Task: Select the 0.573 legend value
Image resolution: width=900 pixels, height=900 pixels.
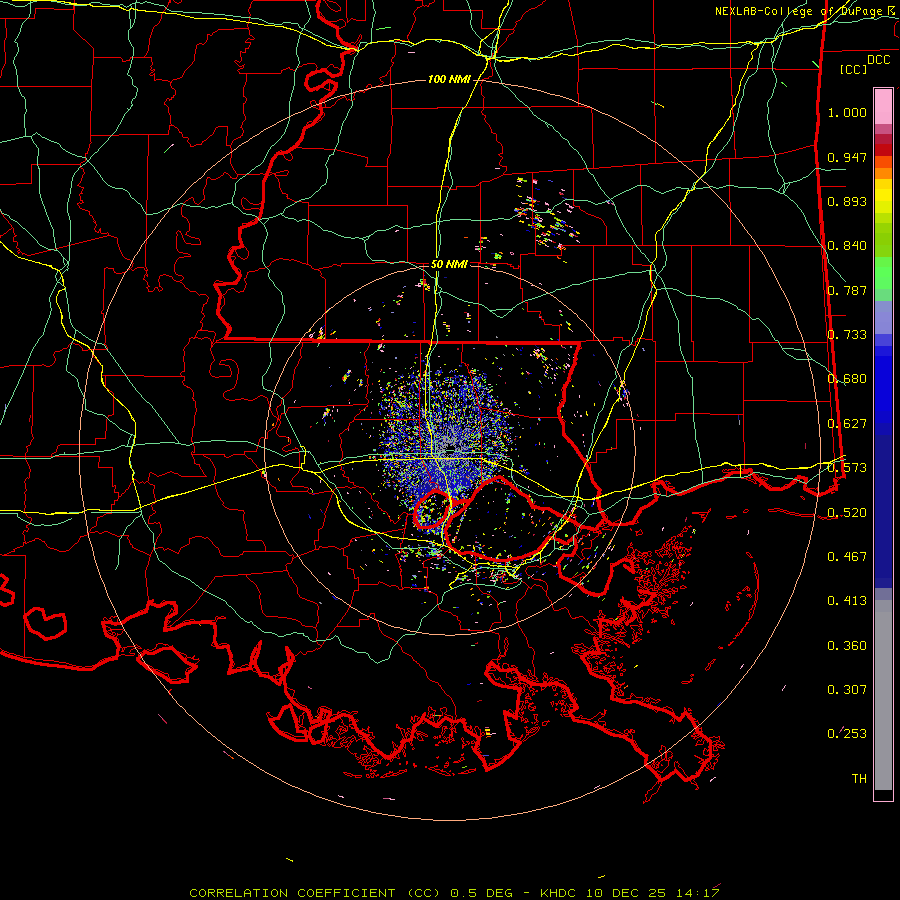Action: tap(847, 468)
